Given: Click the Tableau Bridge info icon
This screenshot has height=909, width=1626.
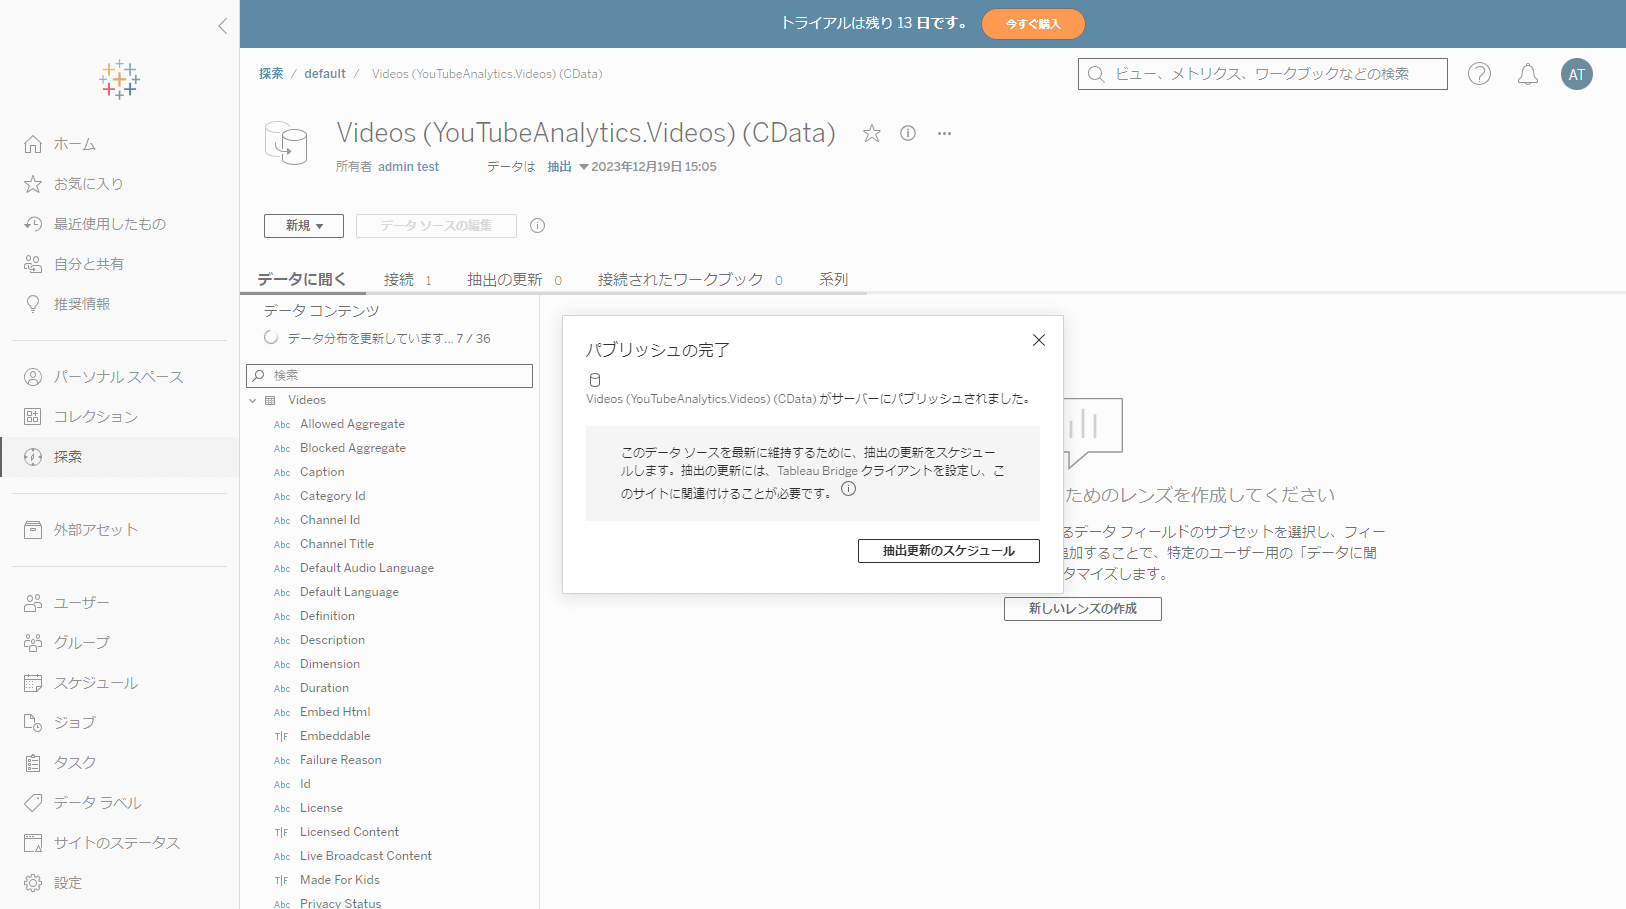Looking at the screenshot, I should (848, 489).
